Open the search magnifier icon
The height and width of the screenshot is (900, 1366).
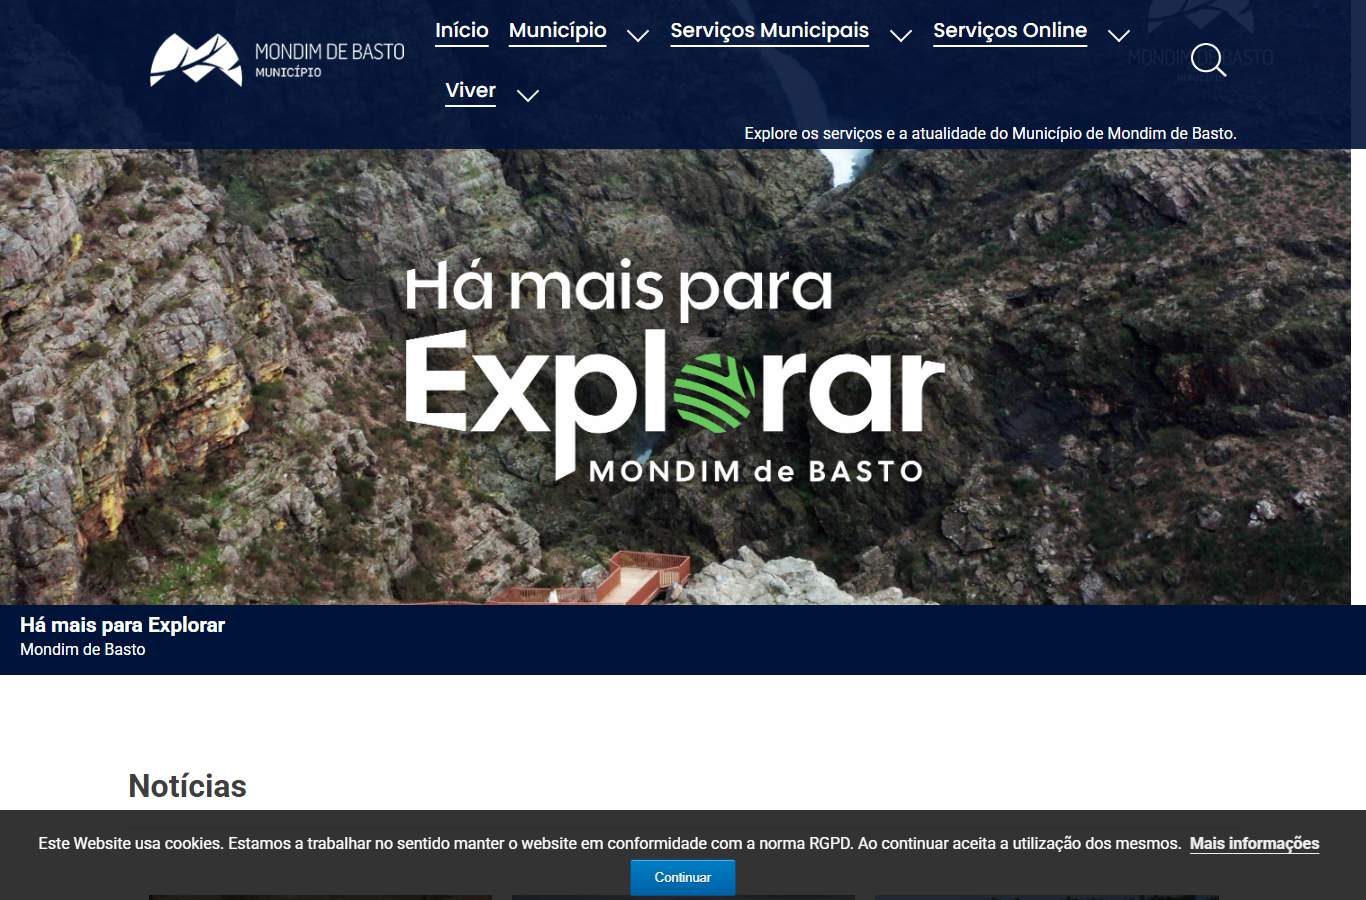(x=1208, y=60)
